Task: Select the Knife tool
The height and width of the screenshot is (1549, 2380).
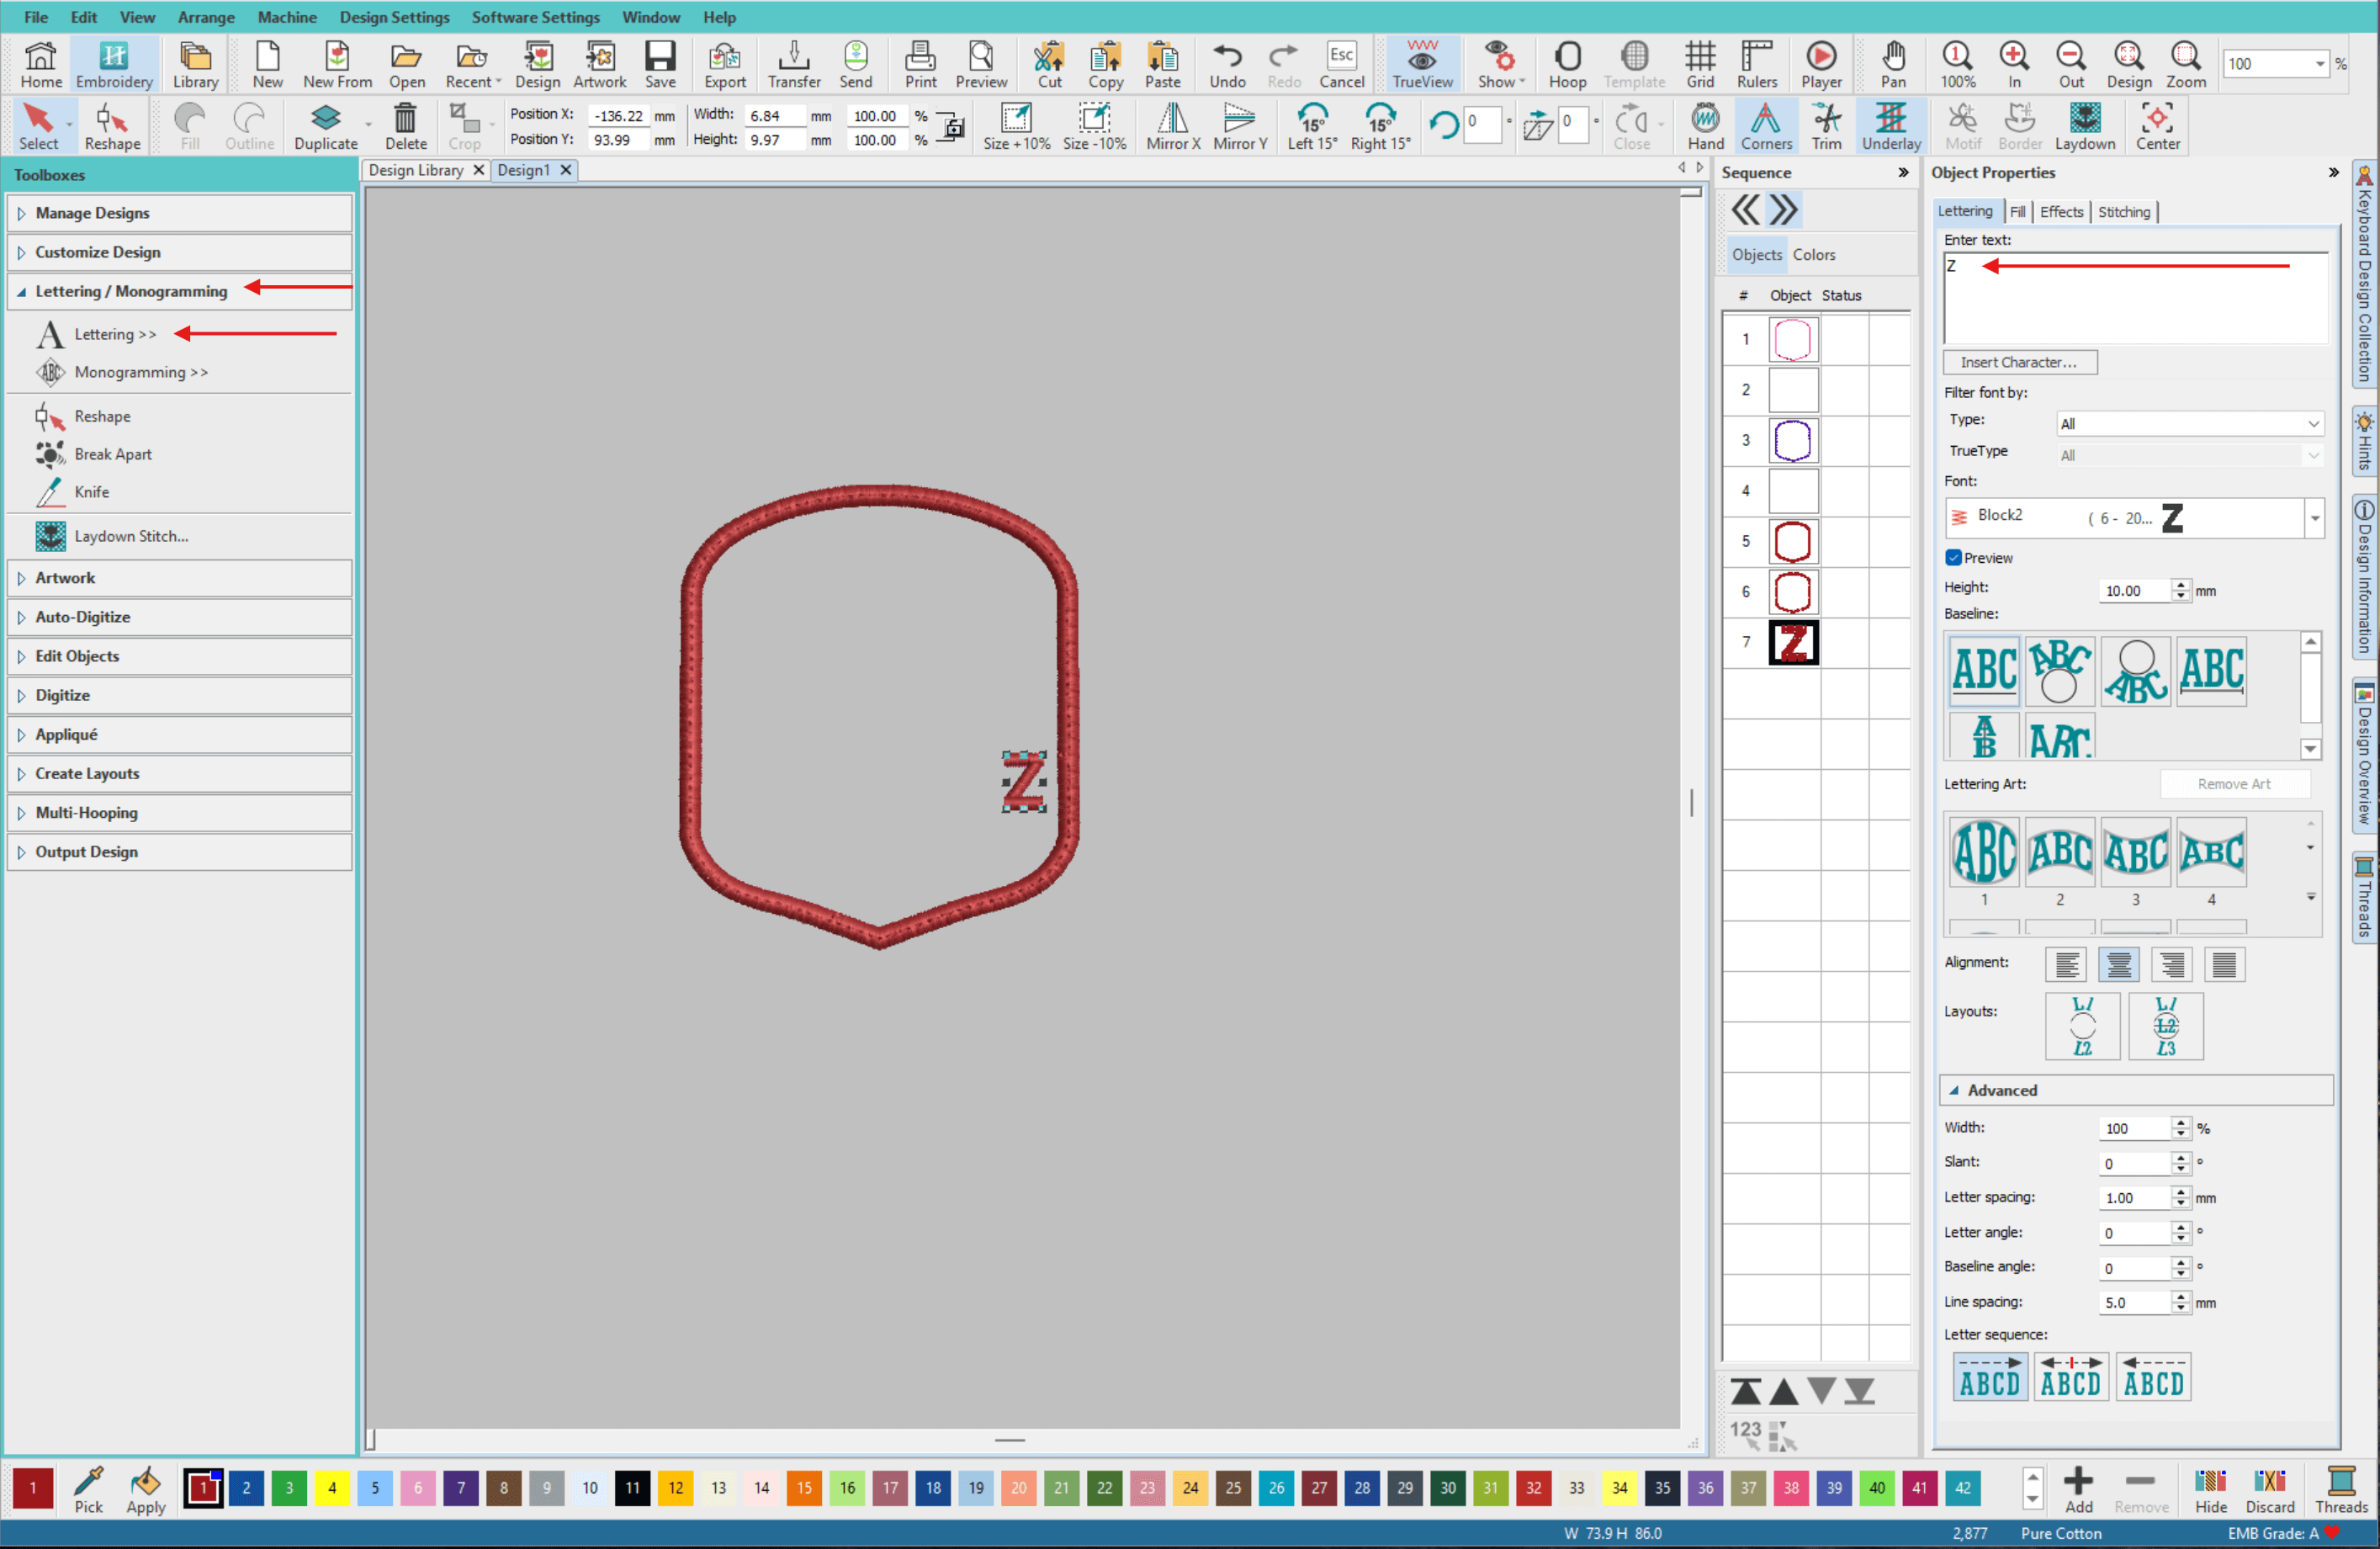Action: pos(91,492)
